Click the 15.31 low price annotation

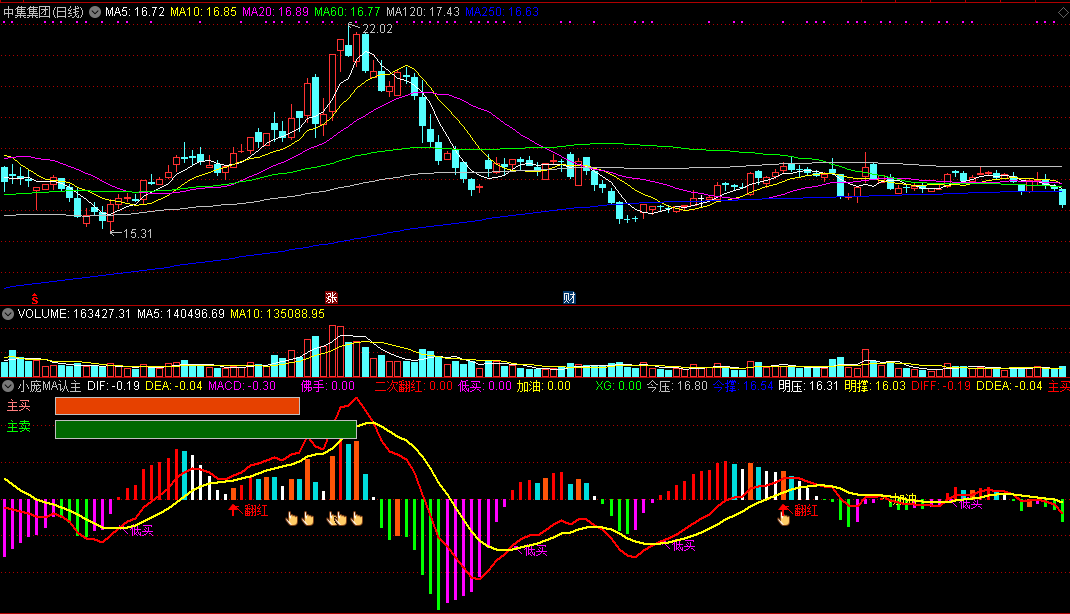tap(138, 233)
